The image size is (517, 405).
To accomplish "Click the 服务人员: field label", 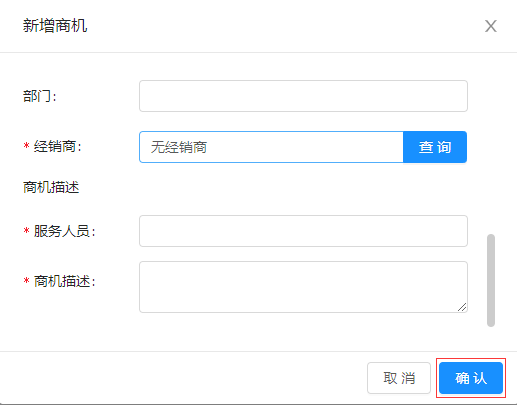I will pos(65,231).
